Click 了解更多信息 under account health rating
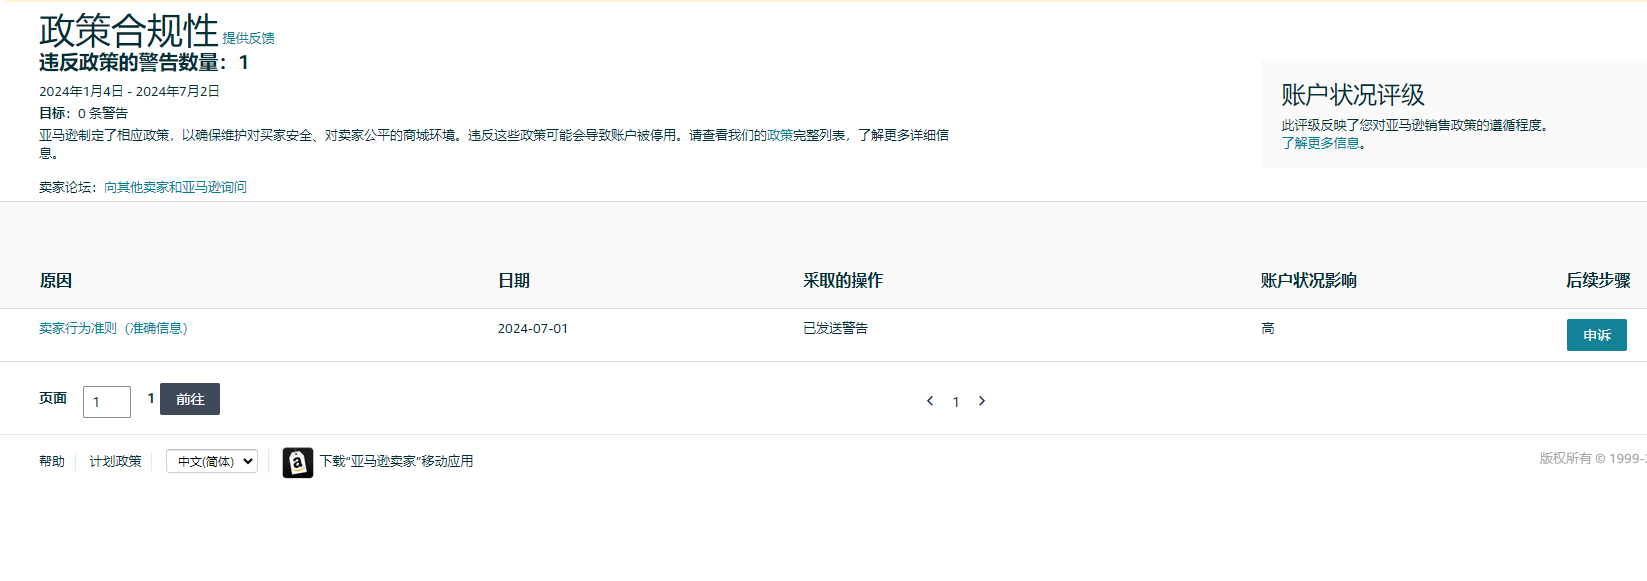This screenshot has height=581, width=1647. [1320, 143]
